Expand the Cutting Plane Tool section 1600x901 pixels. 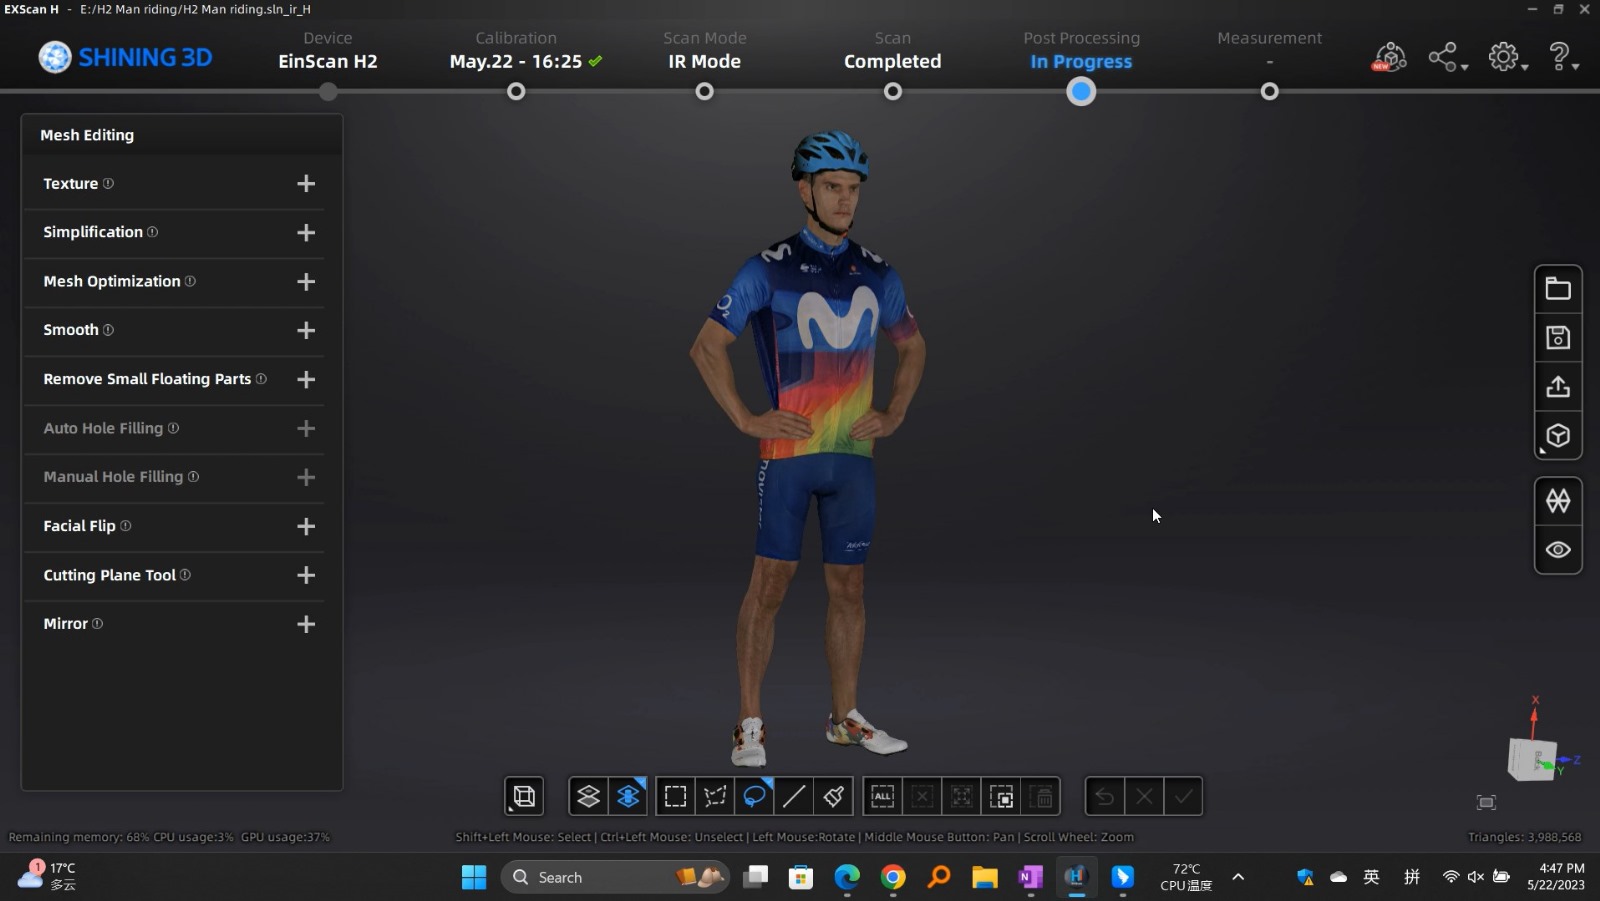(306, 575)
